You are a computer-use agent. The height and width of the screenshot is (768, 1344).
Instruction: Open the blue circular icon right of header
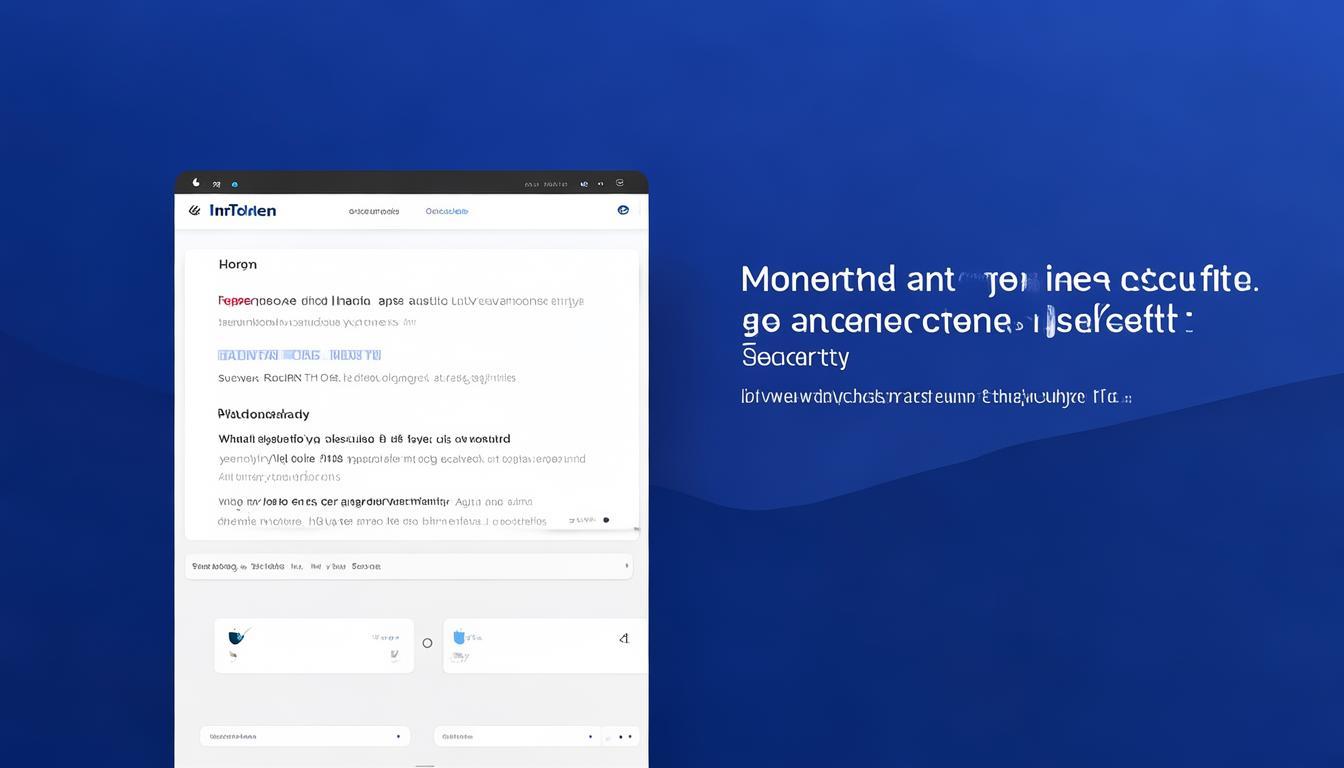[x=623, y=210]
